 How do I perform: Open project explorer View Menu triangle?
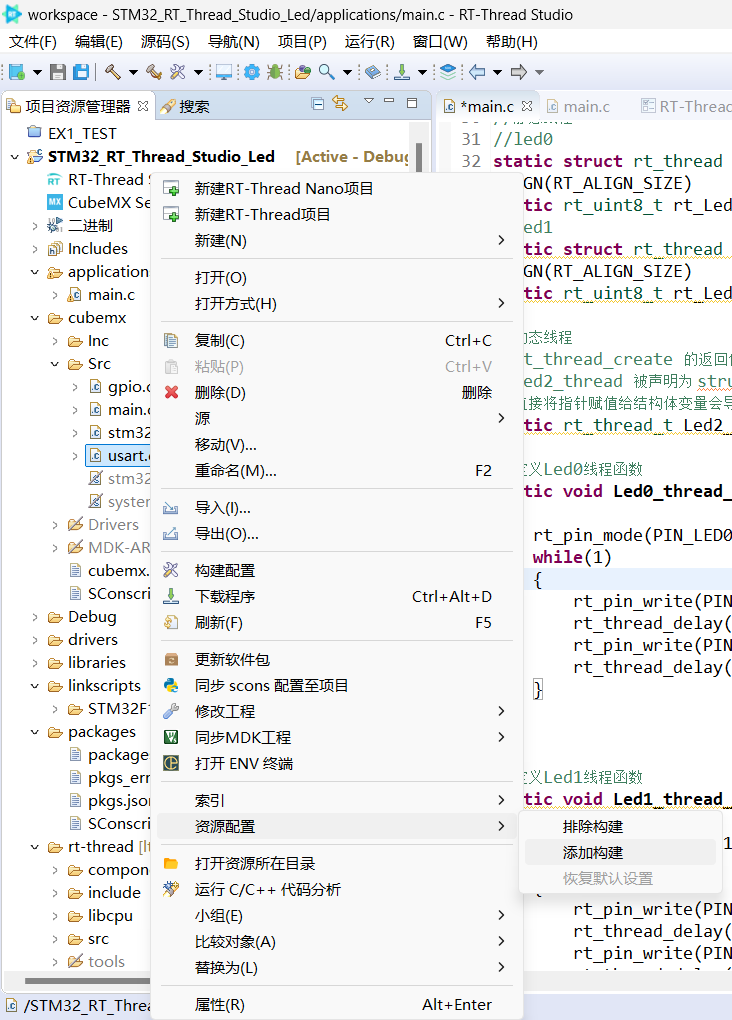[x=369, y=101]
